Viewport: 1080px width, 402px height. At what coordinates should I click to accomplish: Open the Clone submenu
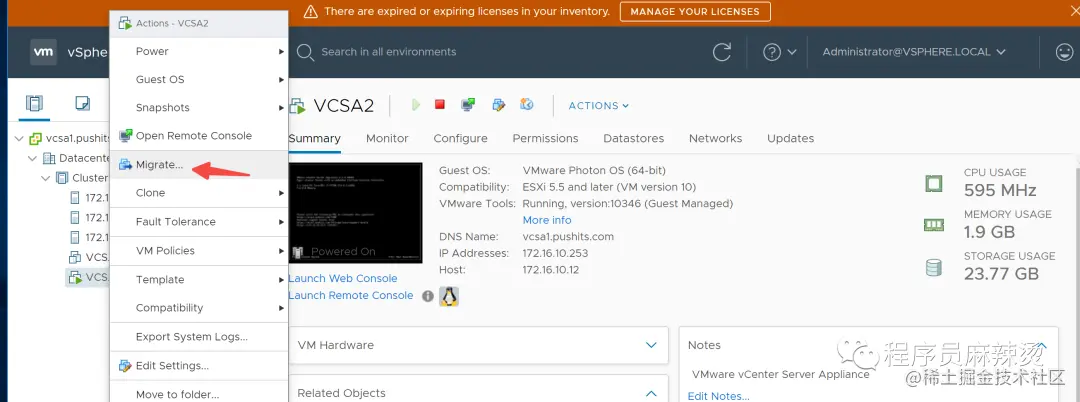tap(199, 193)
